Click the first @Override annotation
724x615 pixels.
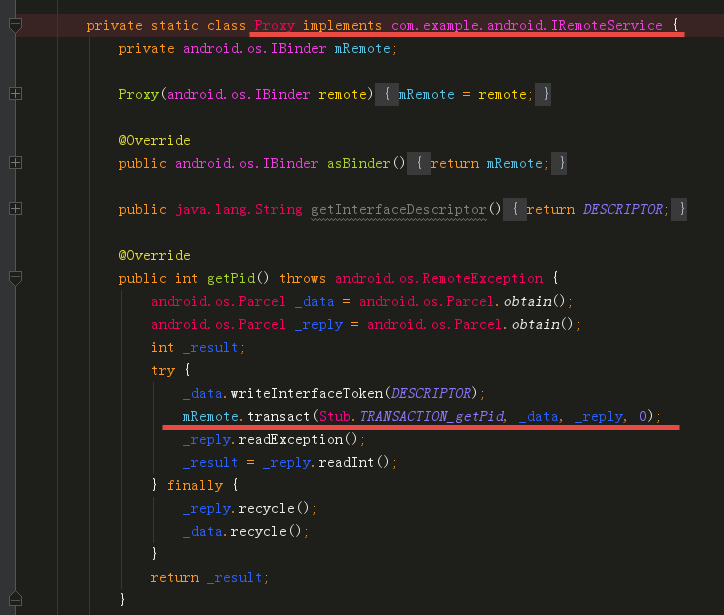click(x=154, y=140)
